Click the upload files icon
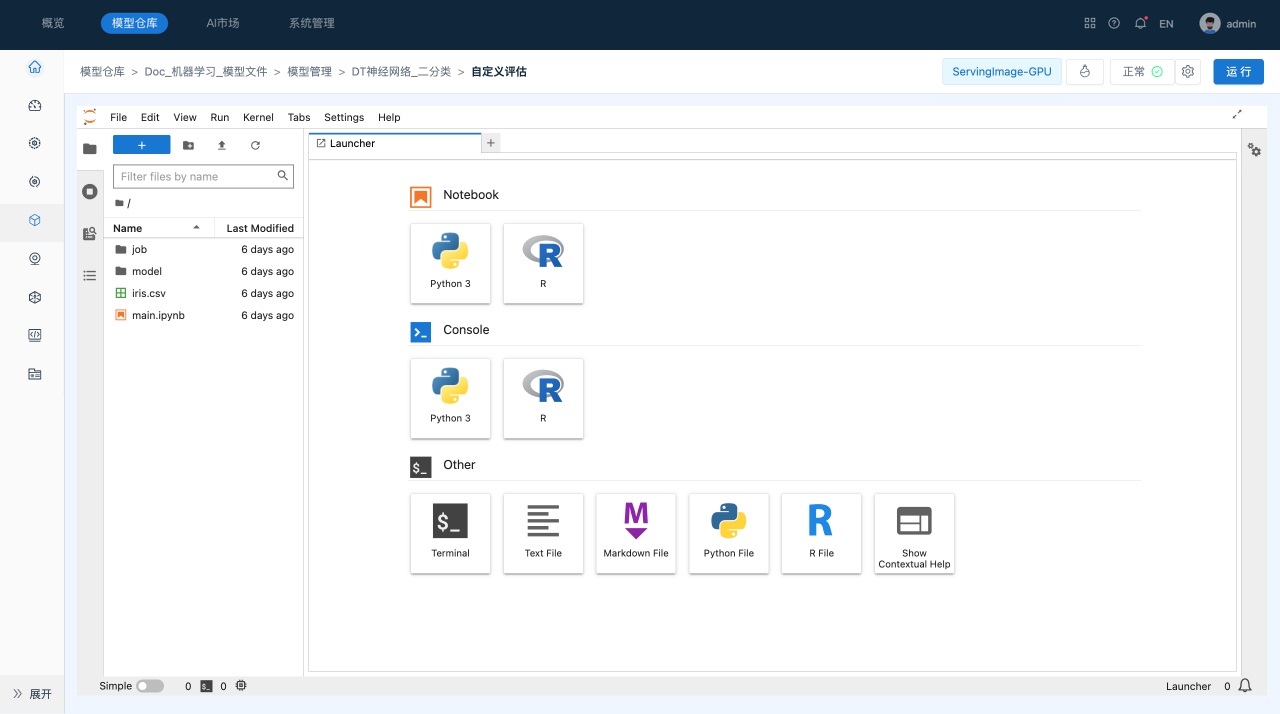The width and height of the screenshot is (1280, 714). (x=222, y=145)
